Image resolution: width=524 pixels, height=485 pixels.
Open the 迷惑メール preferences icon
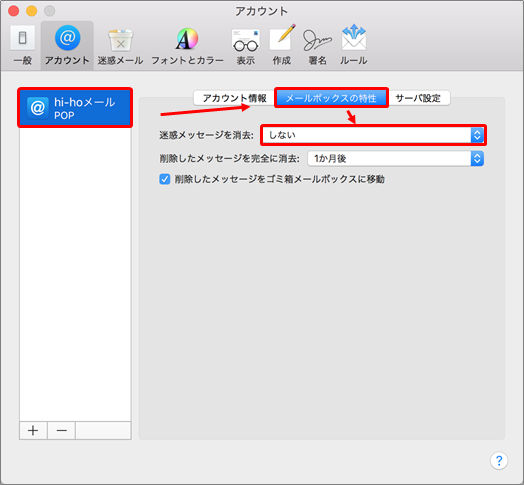[x=120, y=45]
